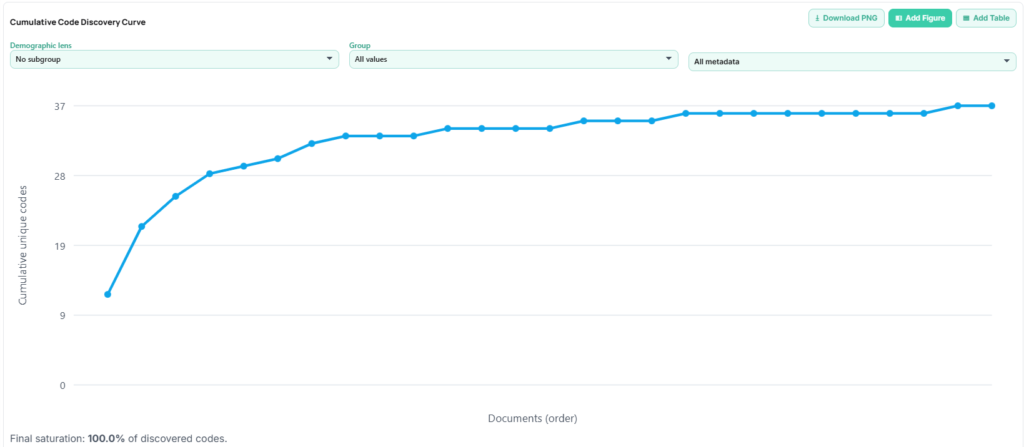Image resolution: width=1024 pixels, height=447 pixels.
Task: Click the last data point on the curve
Action: point(991,105)
